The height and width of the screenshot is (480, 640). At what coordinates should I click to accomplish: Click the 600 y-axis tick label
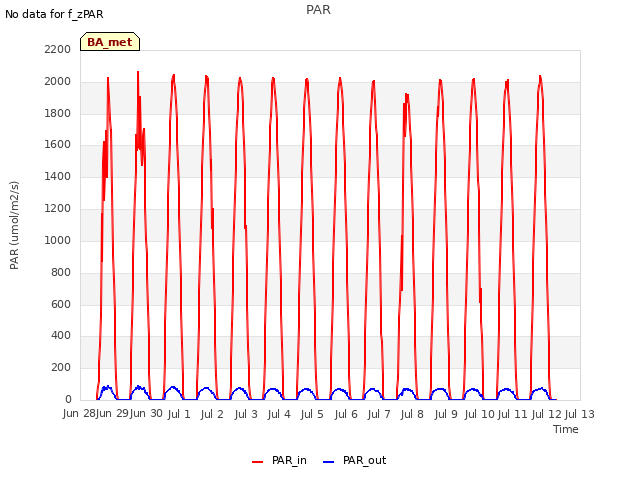61,304
